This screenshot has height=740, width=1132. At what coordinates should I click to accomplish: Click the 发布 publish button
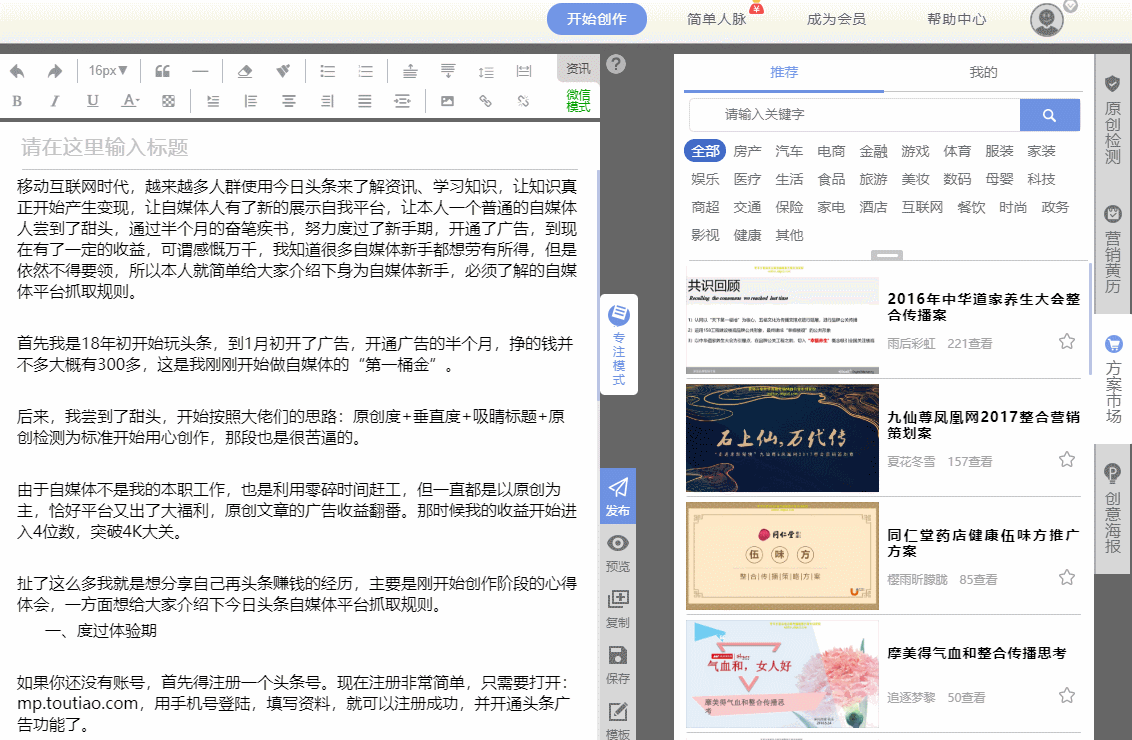[x=618, y=496]
